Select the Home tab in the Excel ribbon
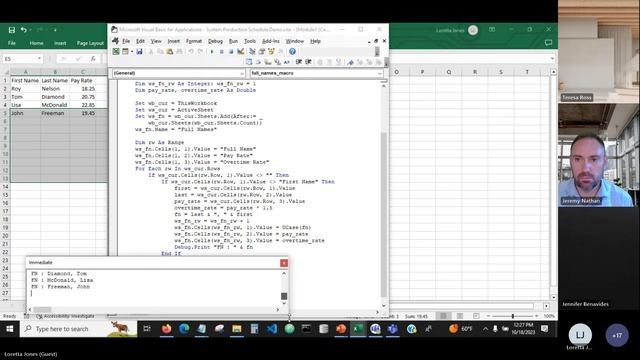The width and height of the screenshot is (640, 360). coord(36,43)
